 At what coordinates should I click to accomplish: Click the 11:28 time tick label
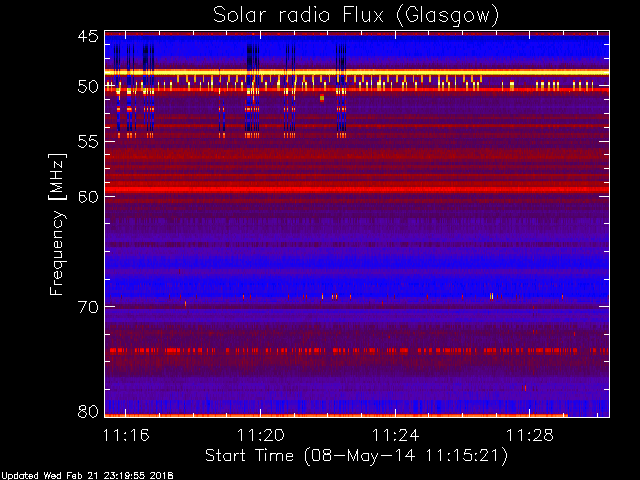point(530,435)
